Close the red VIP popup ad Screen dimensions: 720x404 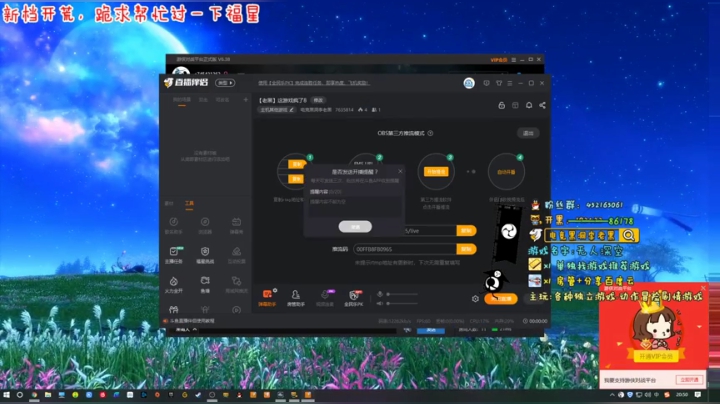click(703, 288)
